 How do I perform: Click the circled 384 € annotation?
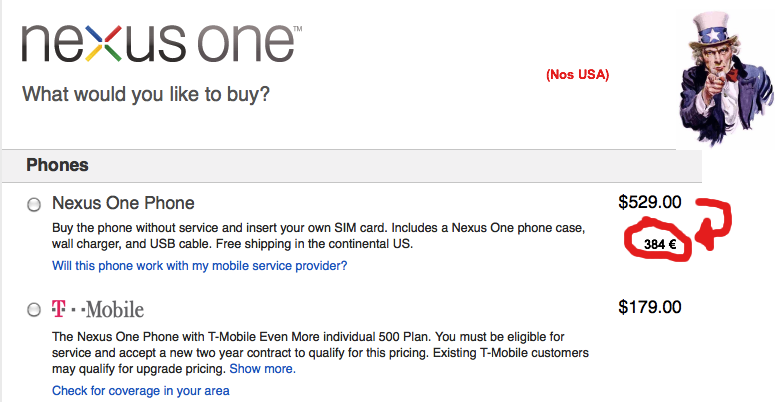(655, 243)
